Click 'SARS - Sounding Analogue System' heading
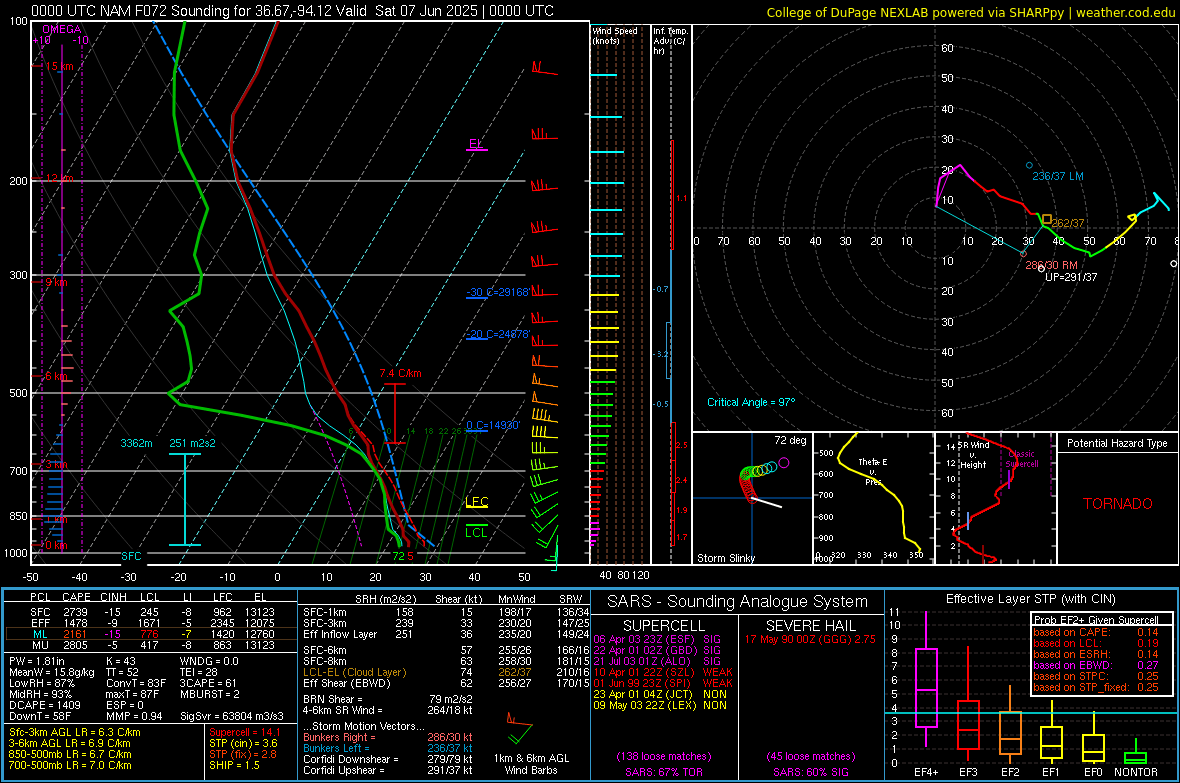Image resolution: width=1180 pixels, height=783 pixels. (738, 602)
